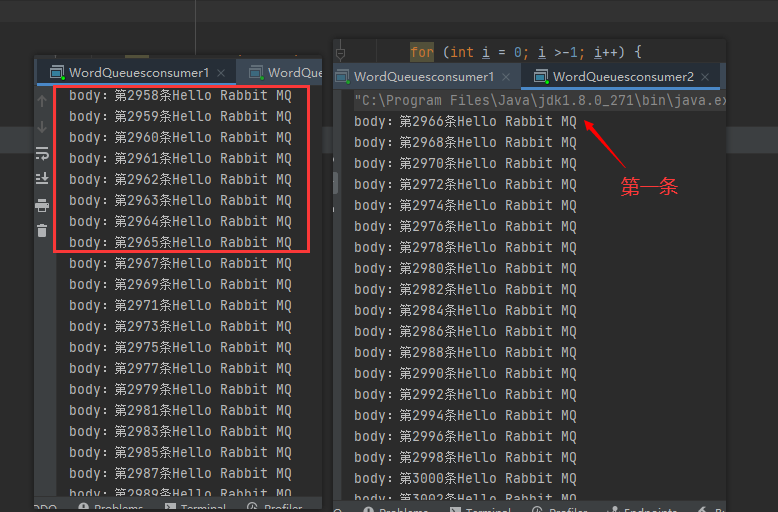Close WordQueuesconsumer1 tab in right panel
The height and width of the screenshot is (512, 778).
click(507, 76)
